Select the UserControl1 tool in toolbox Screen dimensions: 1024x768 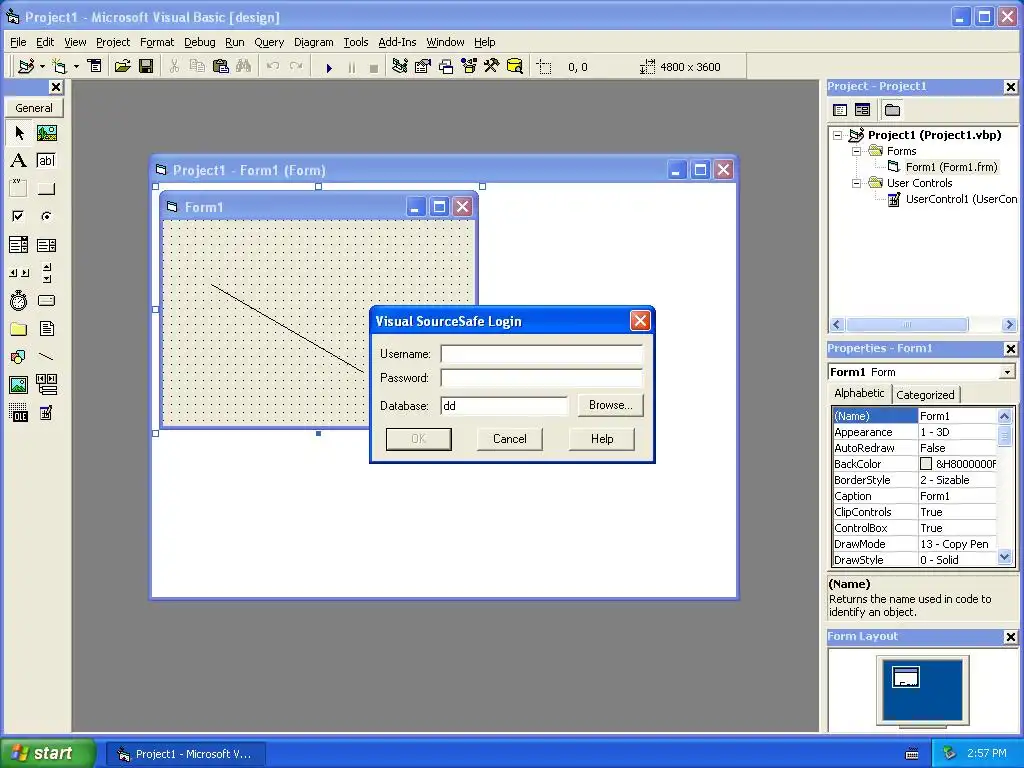click(x=46, y=413)
